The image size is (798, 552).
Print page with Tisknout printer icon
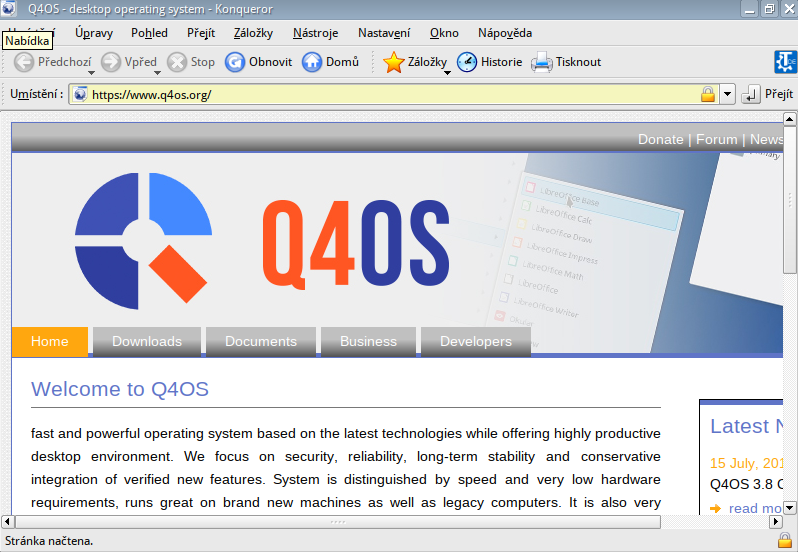542,62
